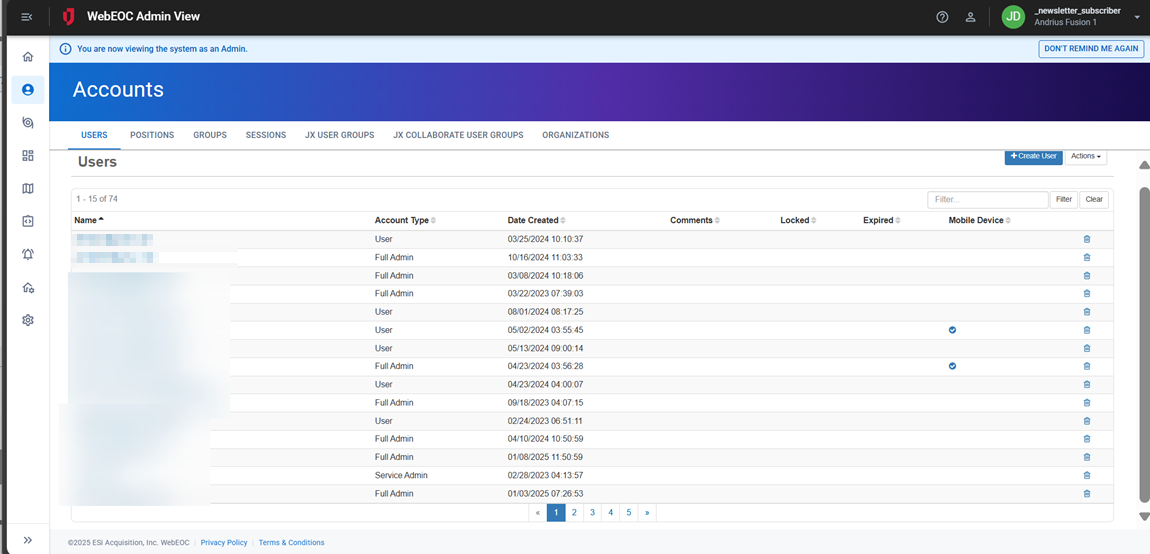Image resolution: width=1150 pixels, height=554 pixels.
Task: Click Don't Remind Me Again button
Action: point(1091,48)
